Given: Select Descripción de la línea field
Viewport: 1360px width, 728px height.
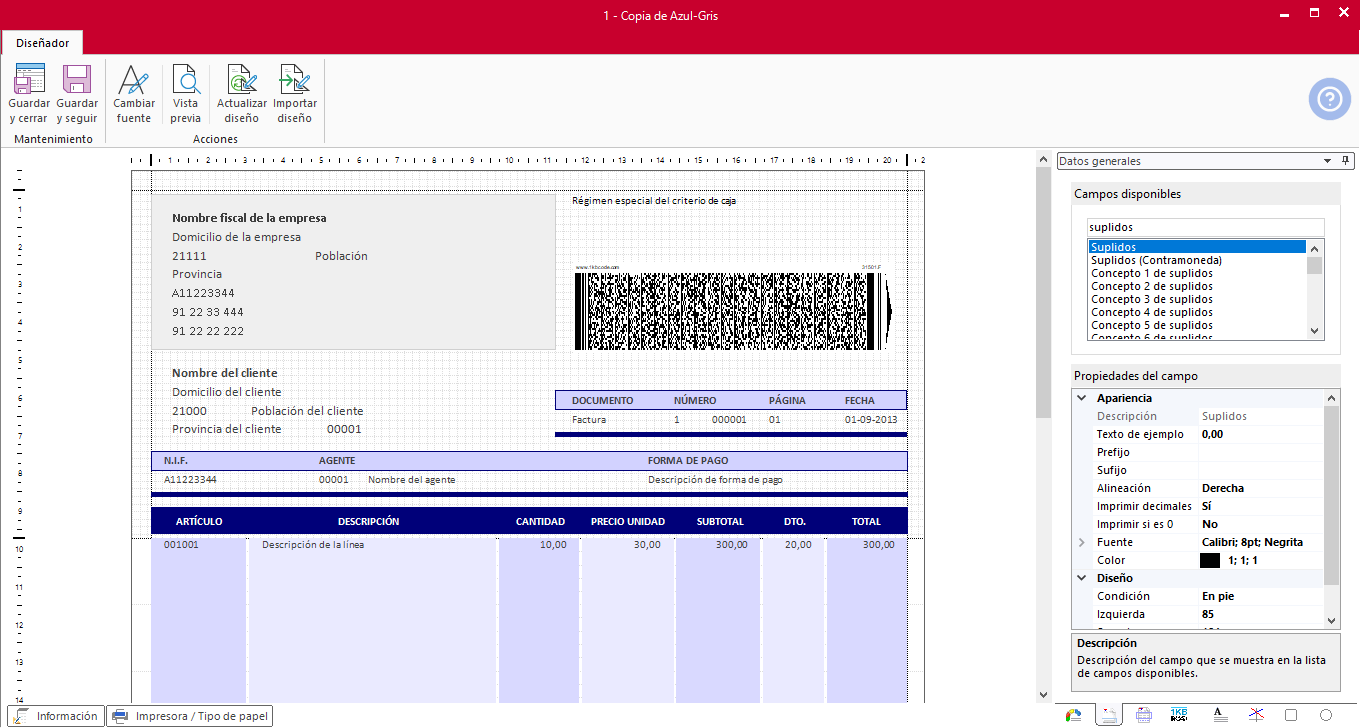Looking at the screenshot, I should coord(313,545).
